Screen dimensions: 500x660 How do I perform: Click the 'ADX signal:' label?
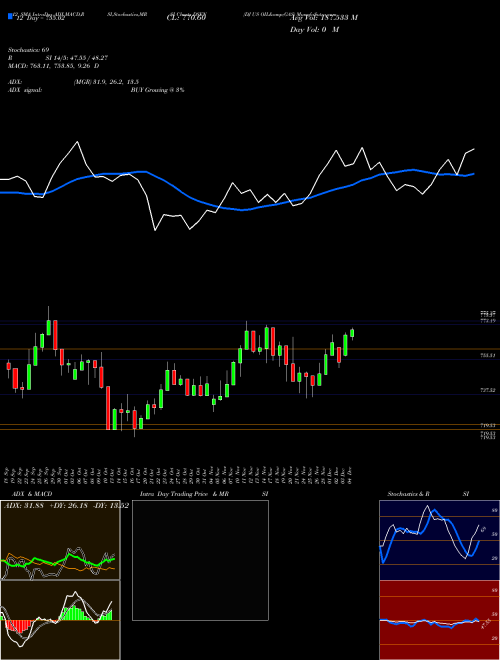point(25,90)
